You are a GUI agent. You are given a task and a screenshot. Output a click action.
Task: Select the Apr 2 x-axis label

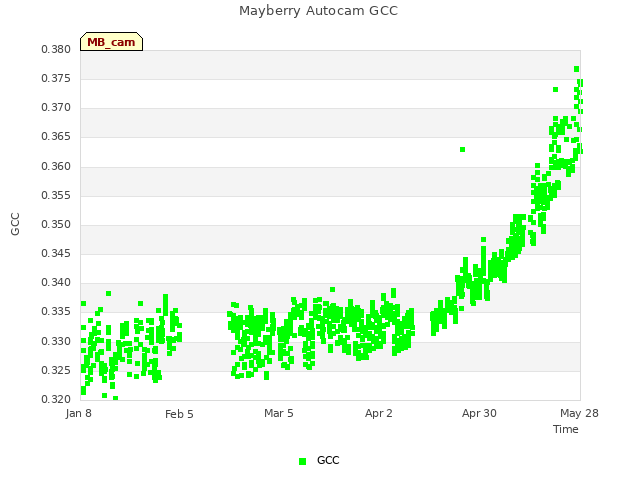(379, 413)
